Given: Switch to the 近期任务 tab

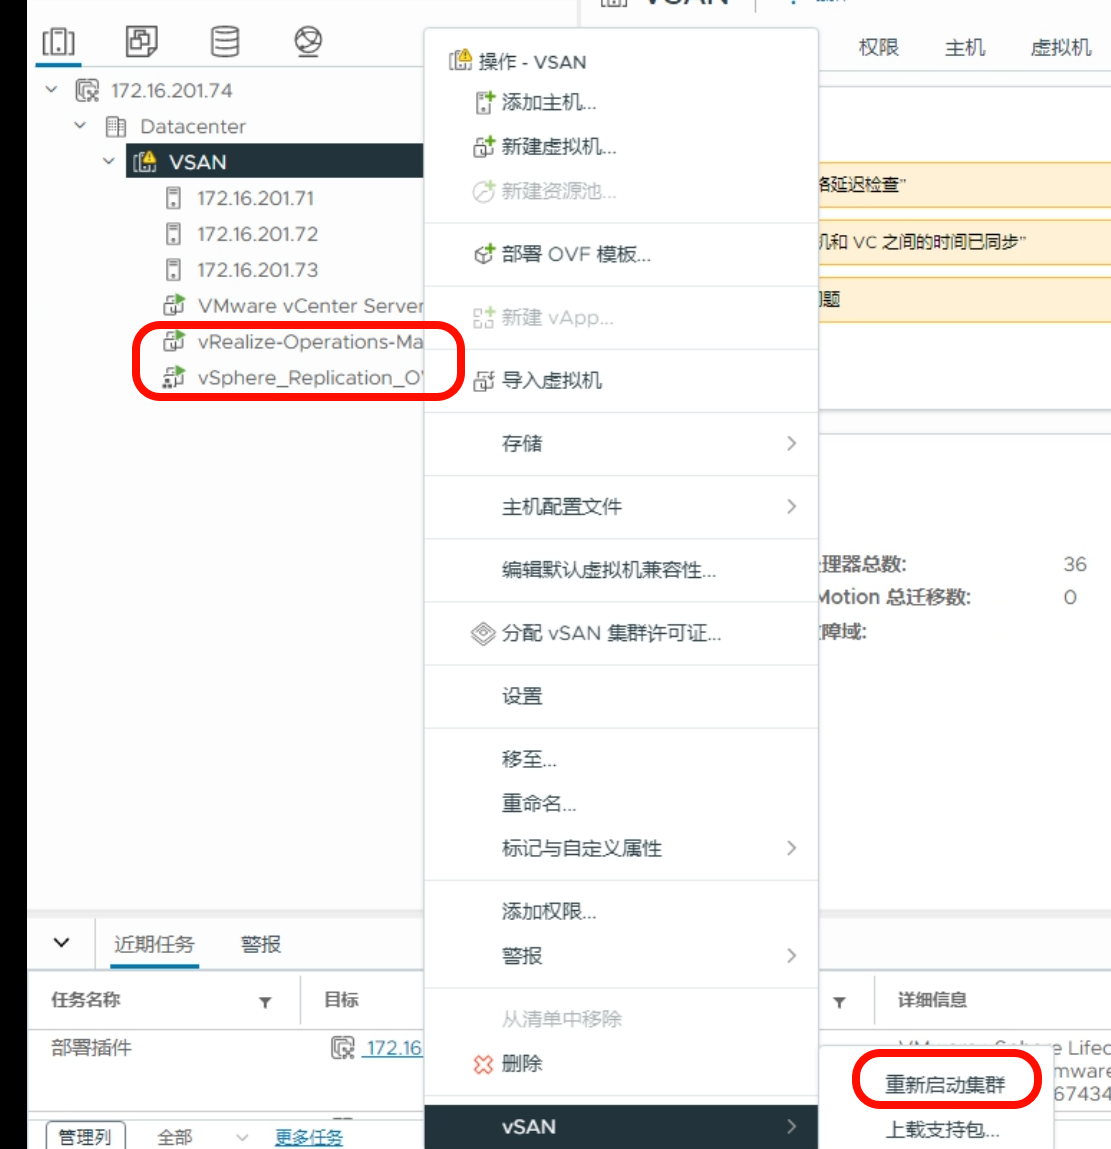Looking at the screenshot, I should [155, 944].
